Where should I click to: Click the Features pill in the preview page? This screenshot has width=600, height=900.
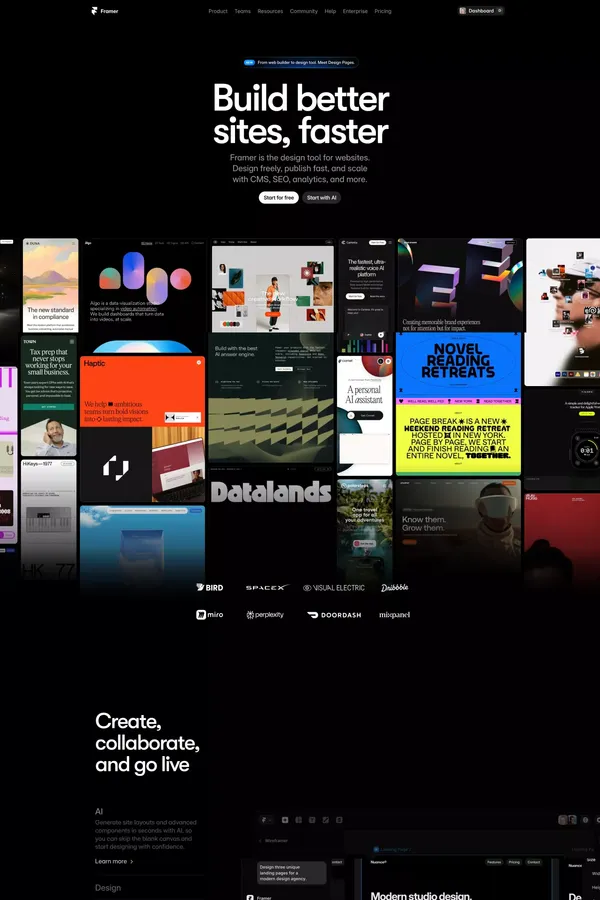tap(494, 862)
